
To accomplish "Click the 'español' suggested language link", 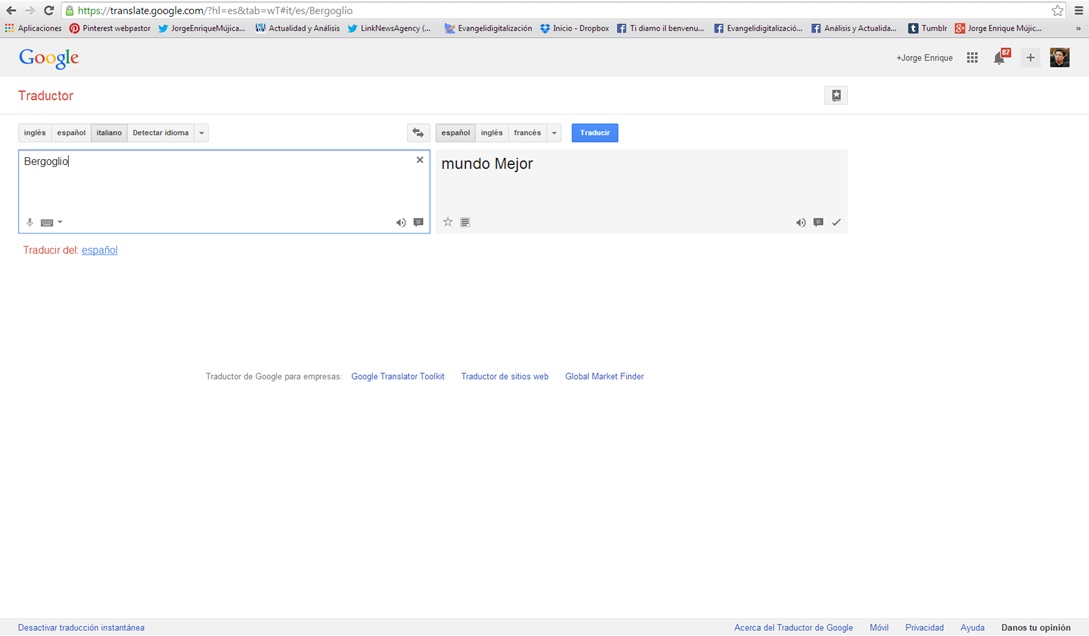I will click(x=99, y=250).
